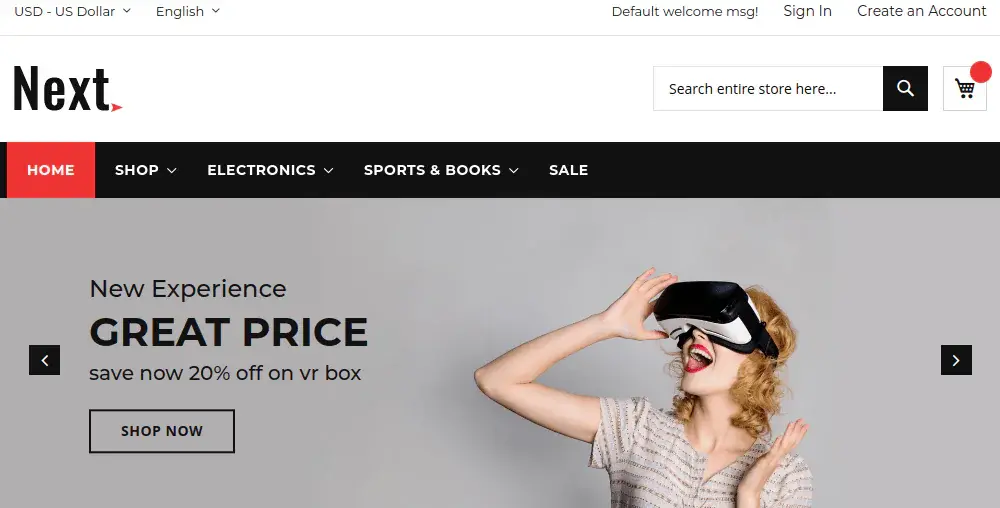This screenshot has width=1000, height=508.
Task: Open the English language dropdown
Action: [x=188, y=12]
